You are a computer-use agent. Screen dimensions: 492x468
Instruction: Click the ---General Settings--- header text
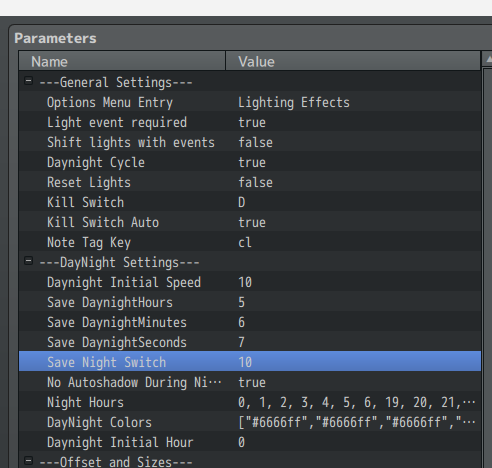coord(116,82)
